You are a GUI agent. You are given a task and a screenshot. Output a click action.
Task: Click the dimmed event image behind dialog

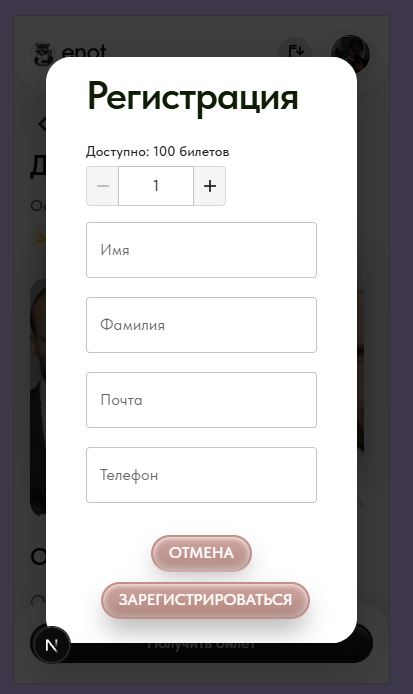click(x=38, y=398)
